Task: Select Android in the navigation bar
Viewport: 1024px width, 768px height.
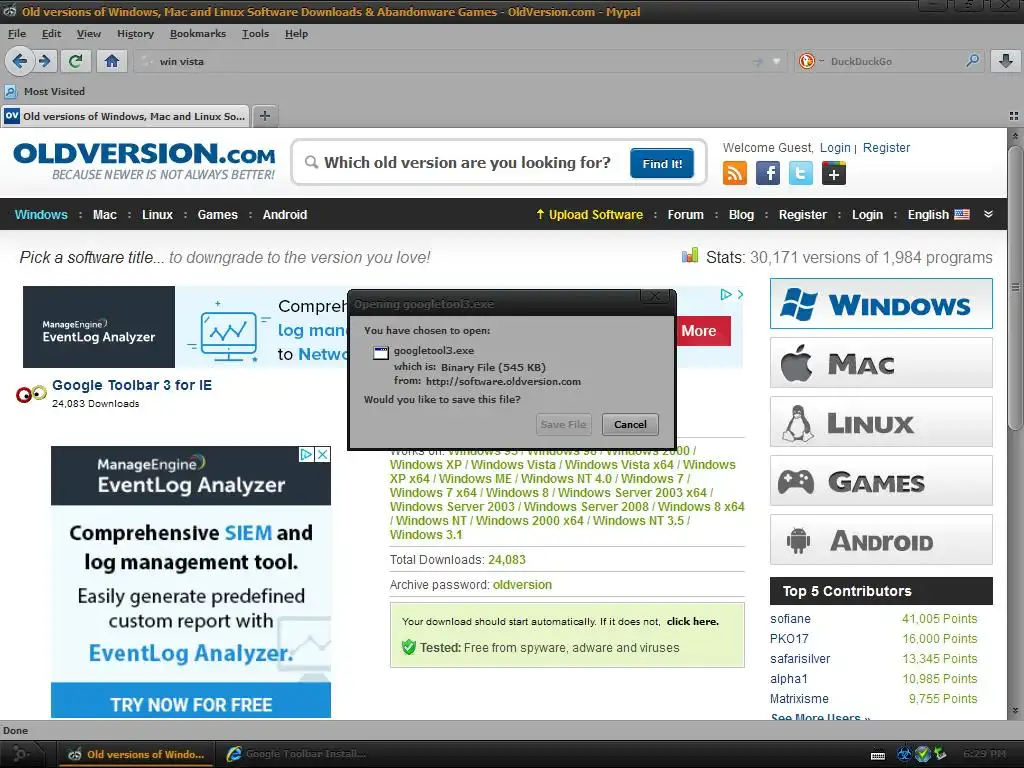Action: click(285, 214)
